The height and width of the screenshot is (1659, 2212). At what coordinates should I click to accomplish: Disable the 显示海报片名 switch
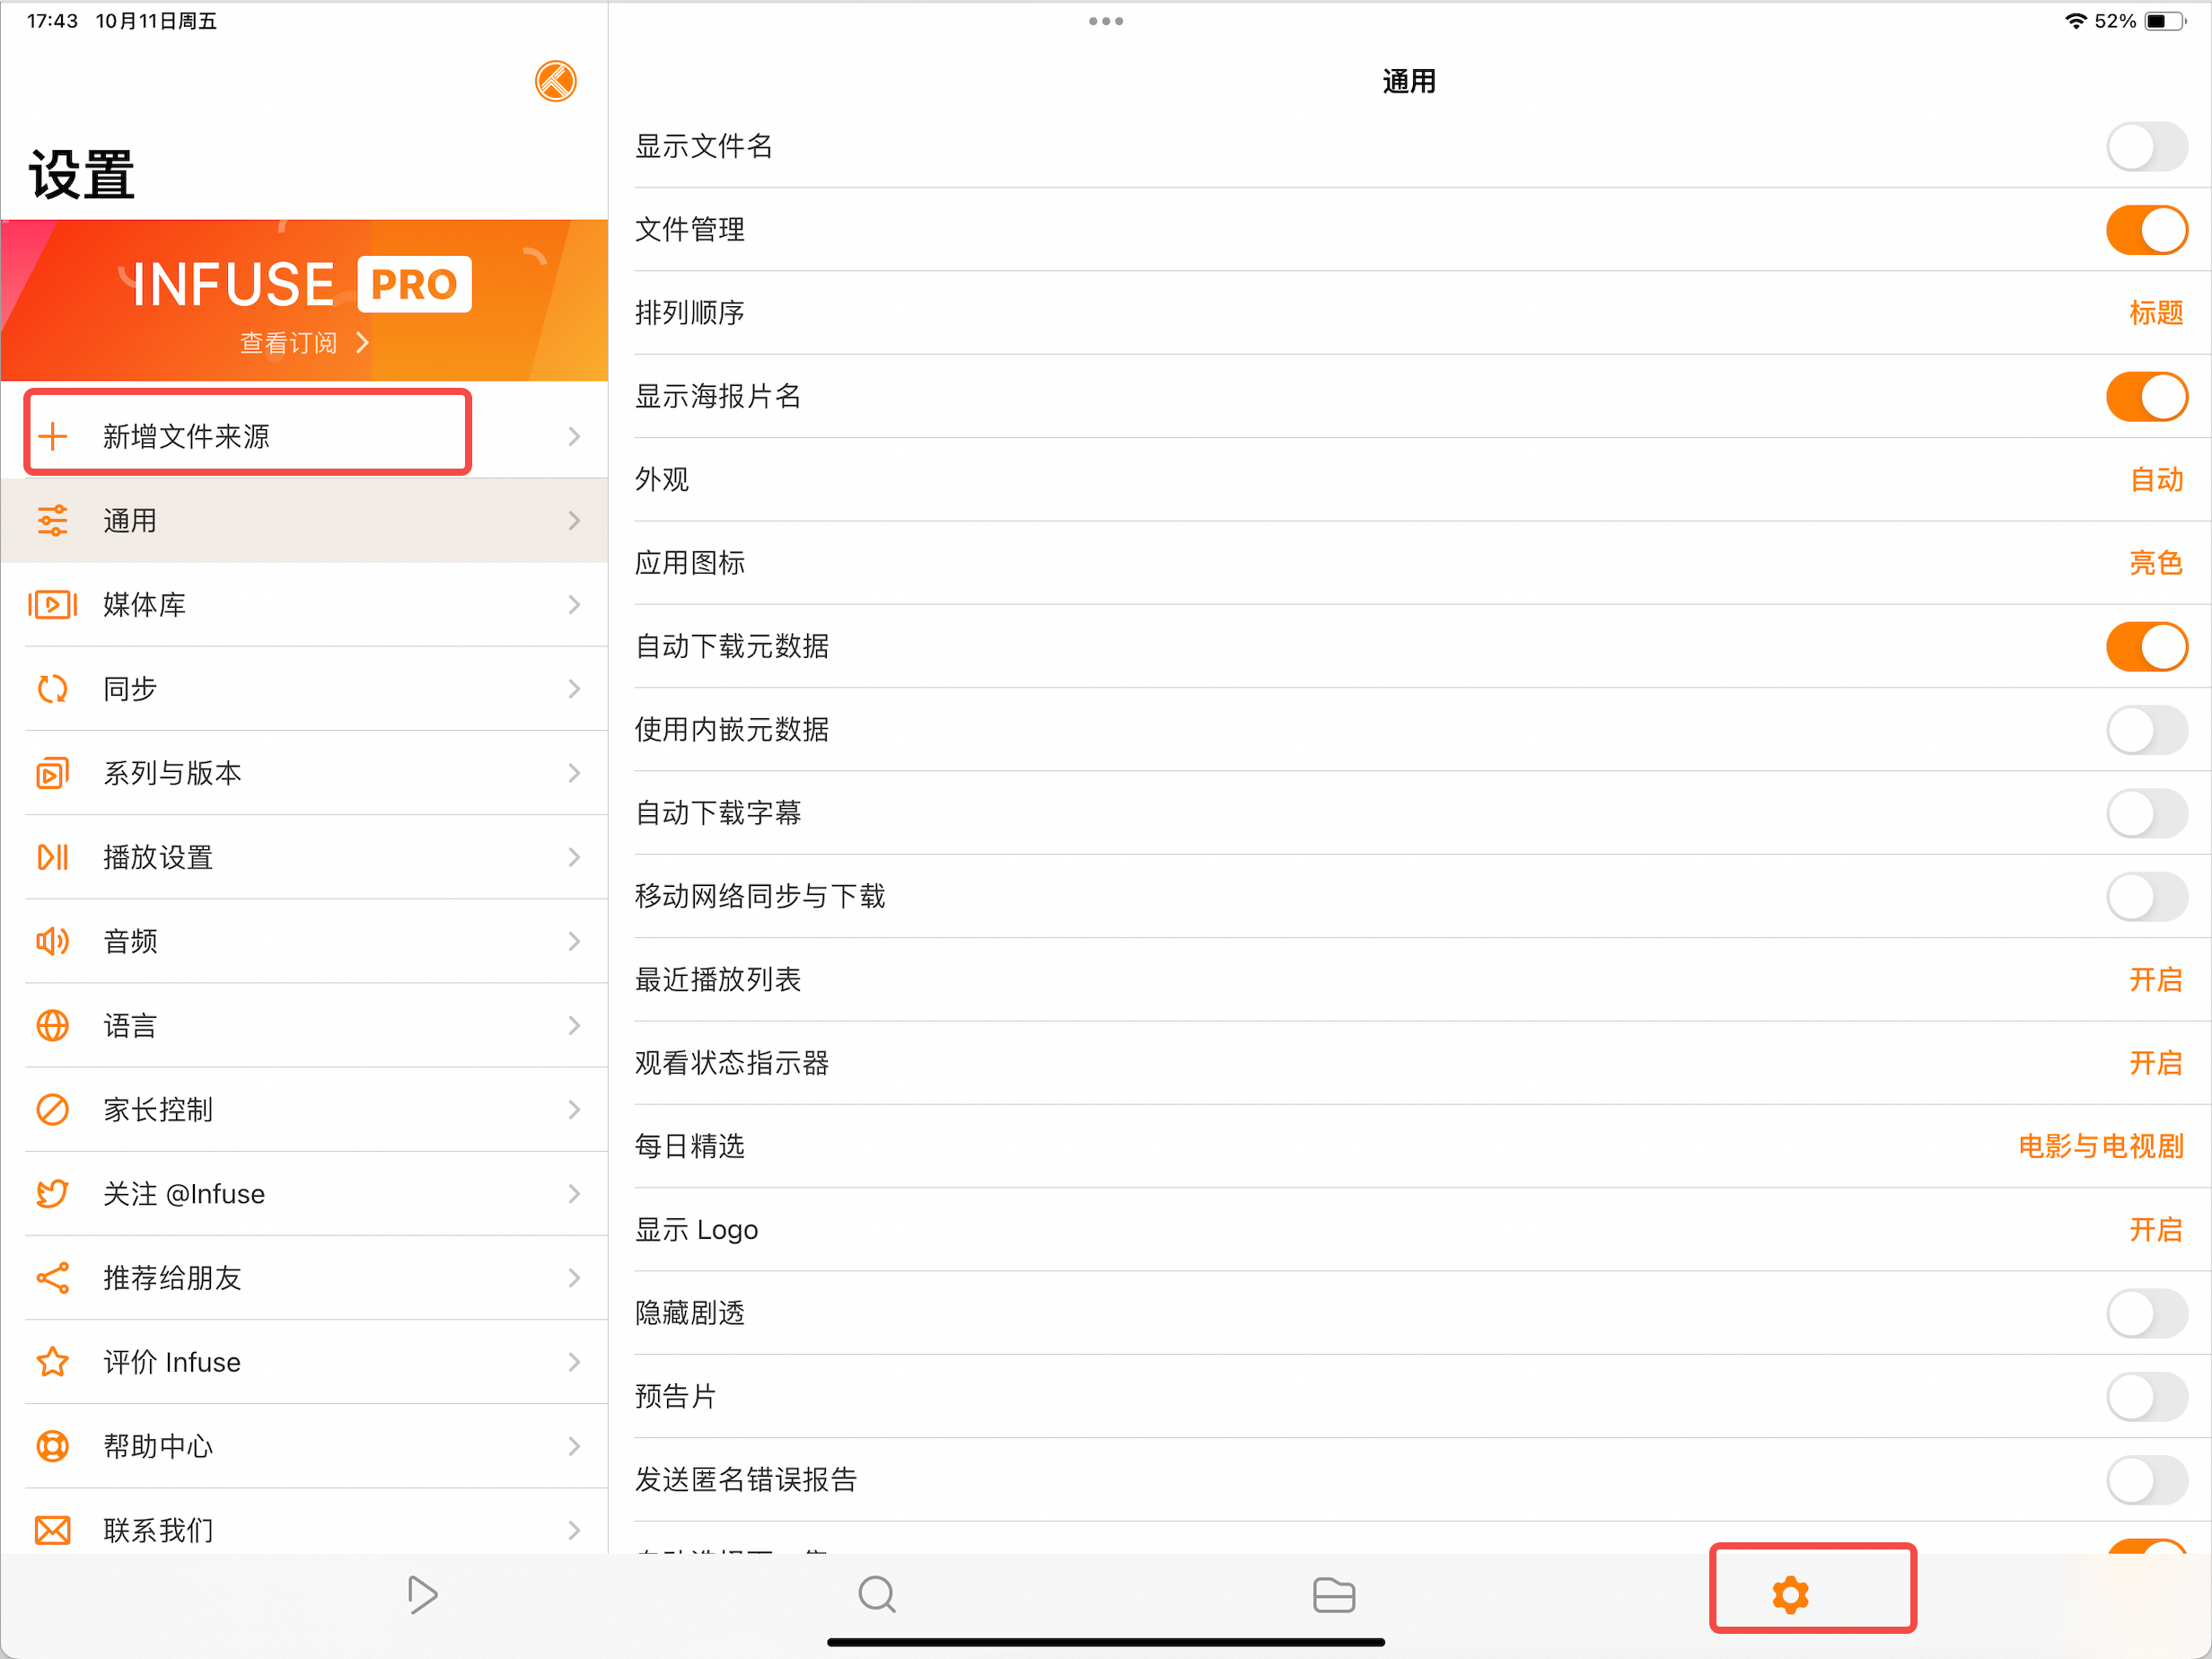[2146, 397]
